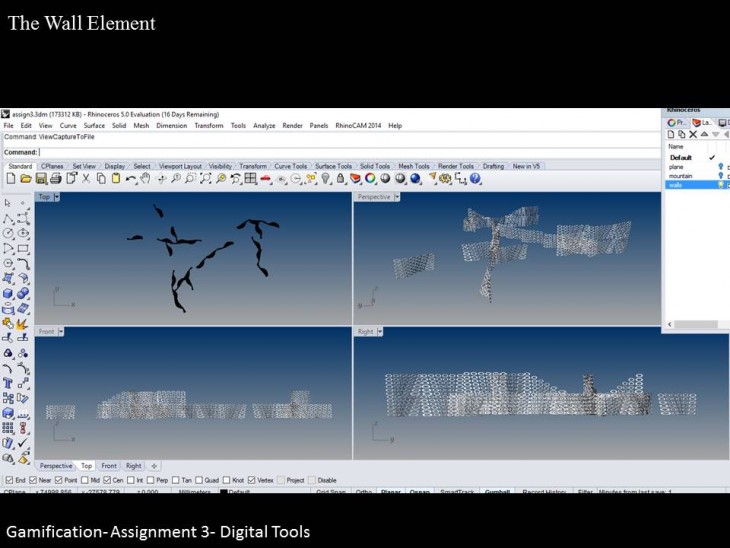Viewport: 730px width, 548px height.
Task: Open the Surface menu
Action: (x=94, y=126)
